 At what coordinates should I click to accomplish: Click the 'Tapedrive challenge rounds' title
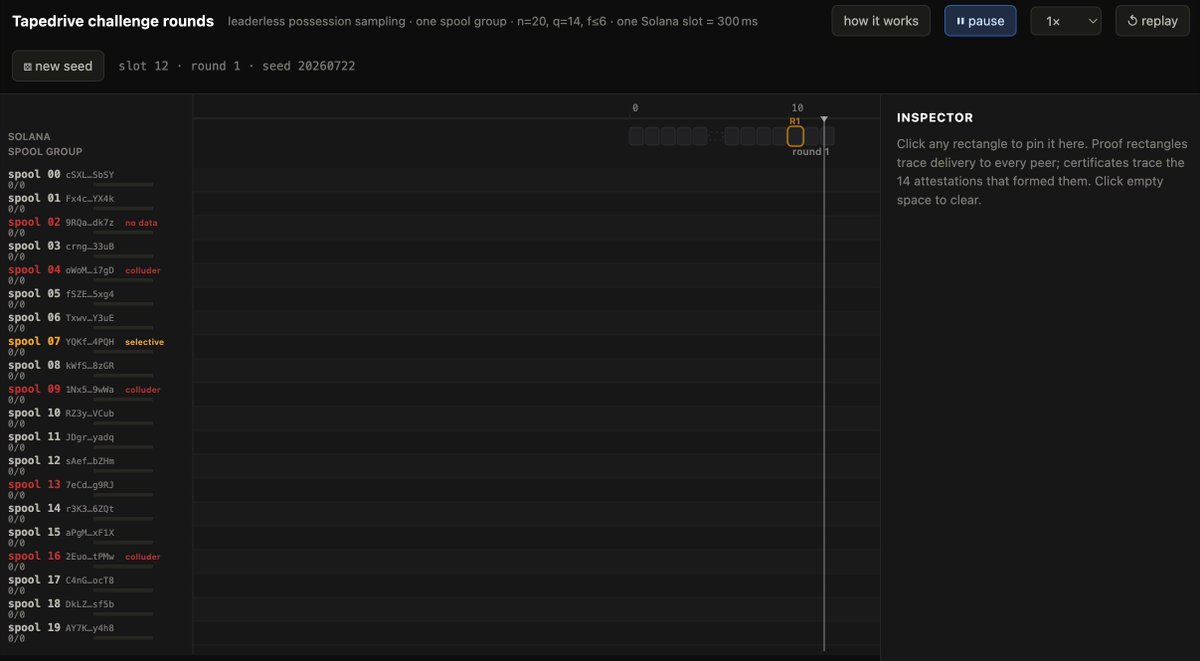point(113,21)
